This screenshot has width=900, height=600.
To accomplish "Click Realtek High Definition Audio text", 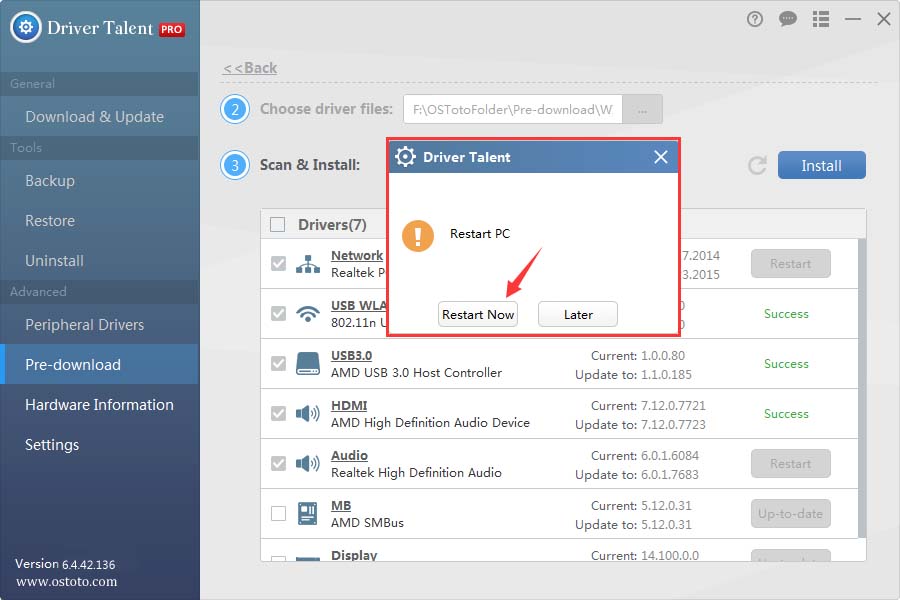I will (416, 473).
